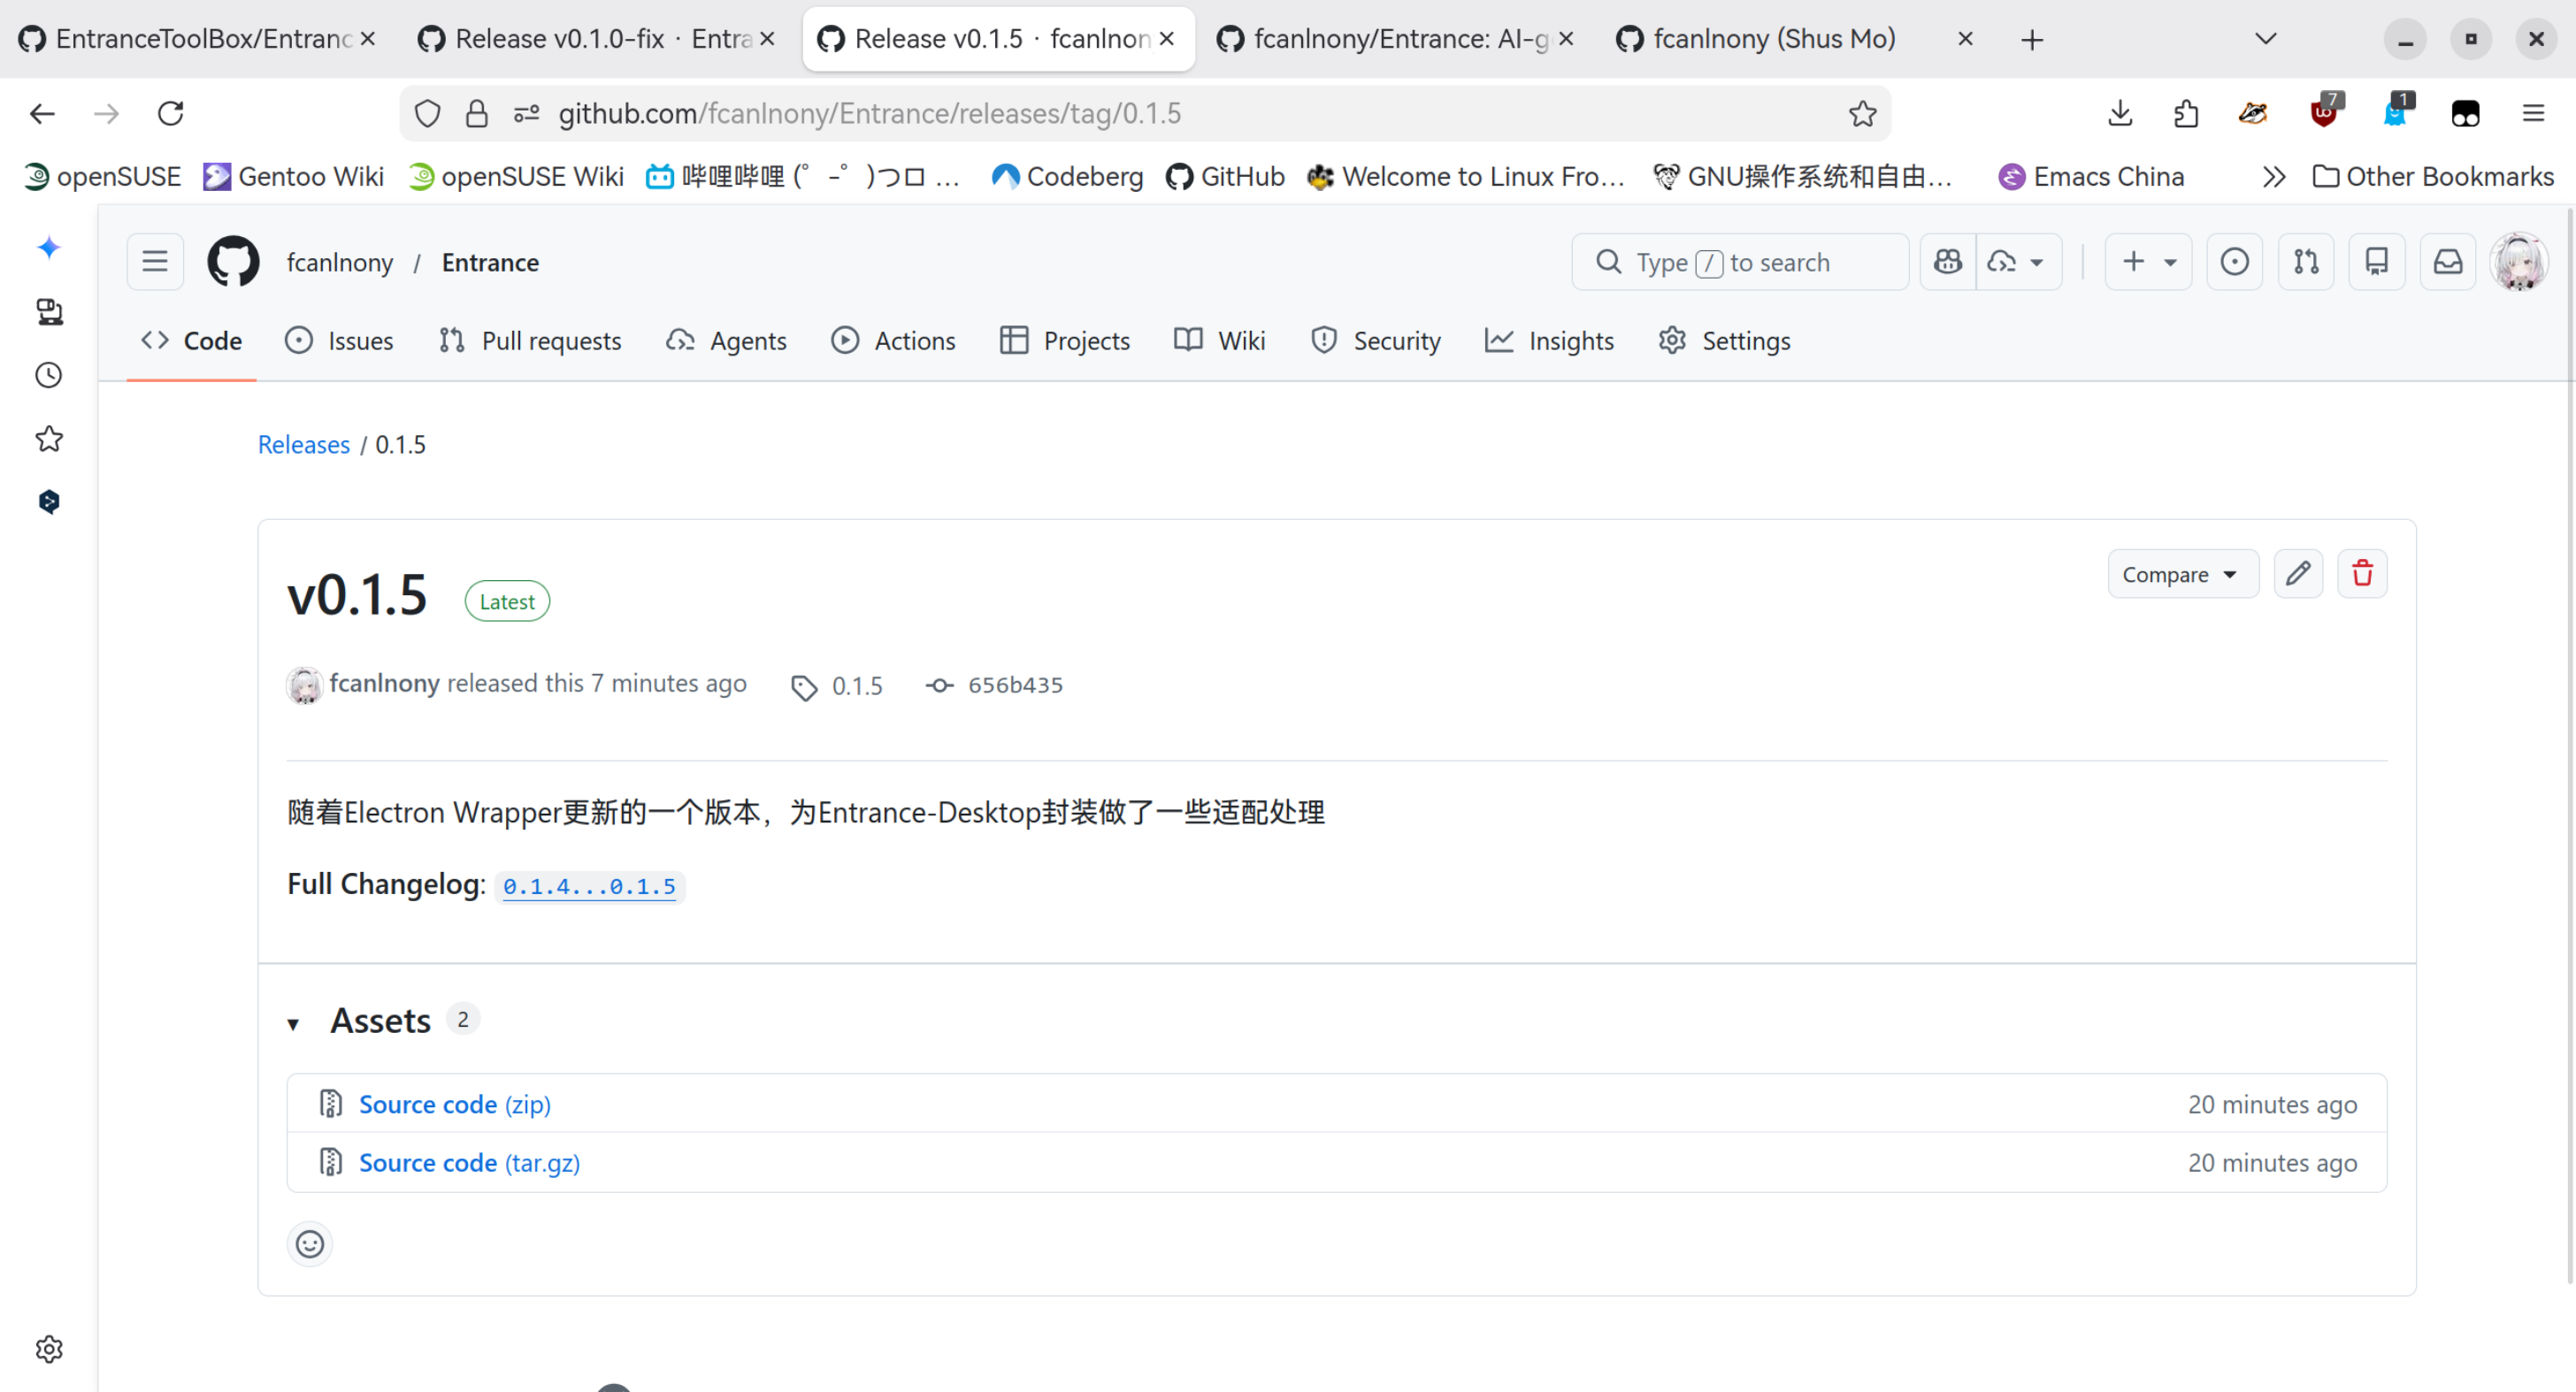The image size is (2576, 1392).
Task: Click the Releases breadcrumb link
Action: pyautogui.click(x=304, y=445)
